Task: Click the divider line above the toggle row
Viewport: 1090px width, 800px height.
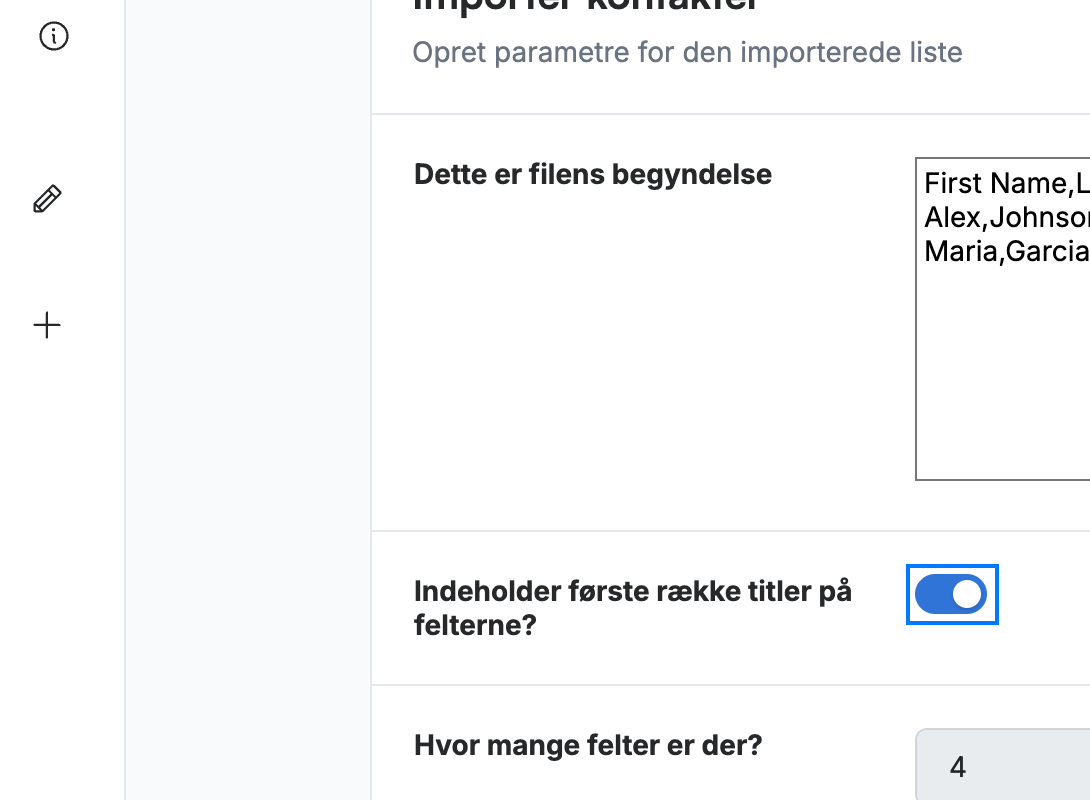Action: pos(731,531)
